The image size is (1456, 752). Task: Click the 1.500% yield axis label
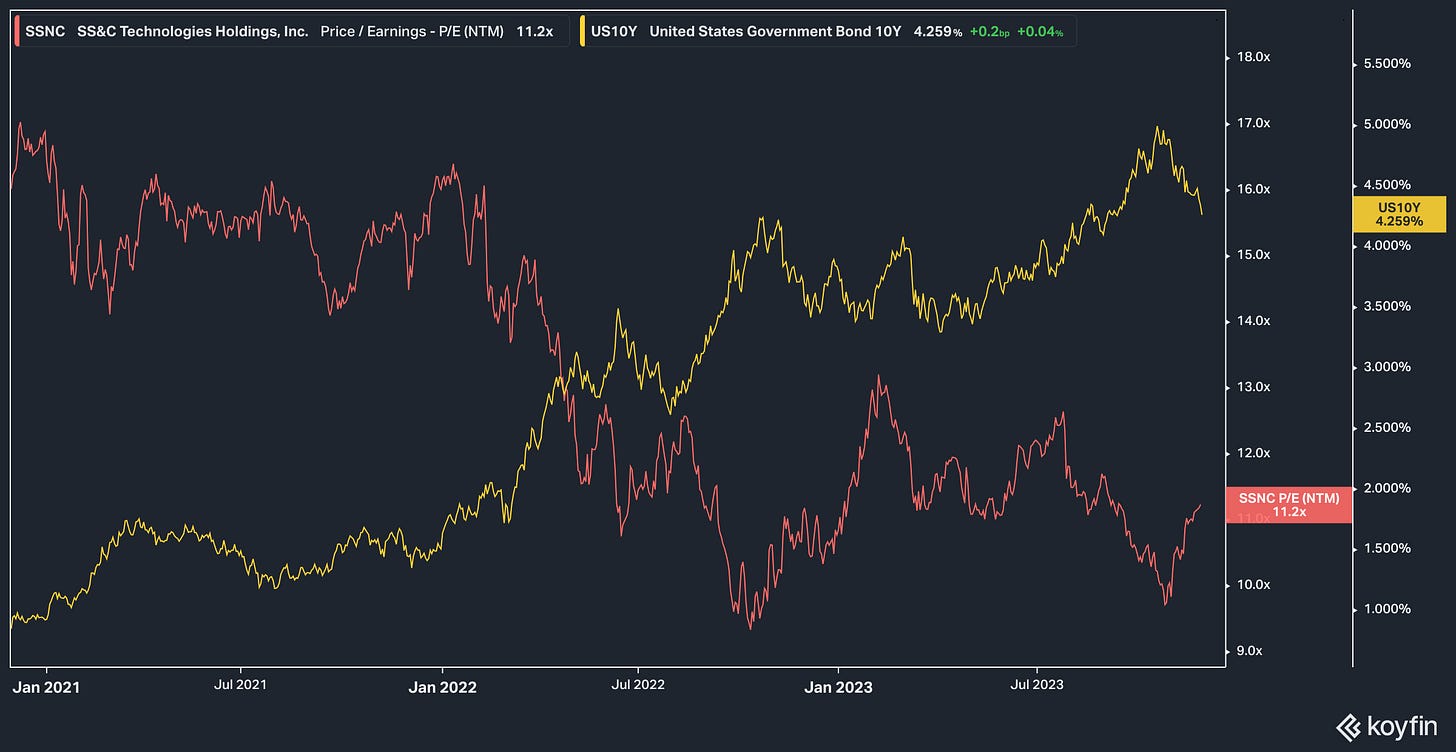[1389, 548]
